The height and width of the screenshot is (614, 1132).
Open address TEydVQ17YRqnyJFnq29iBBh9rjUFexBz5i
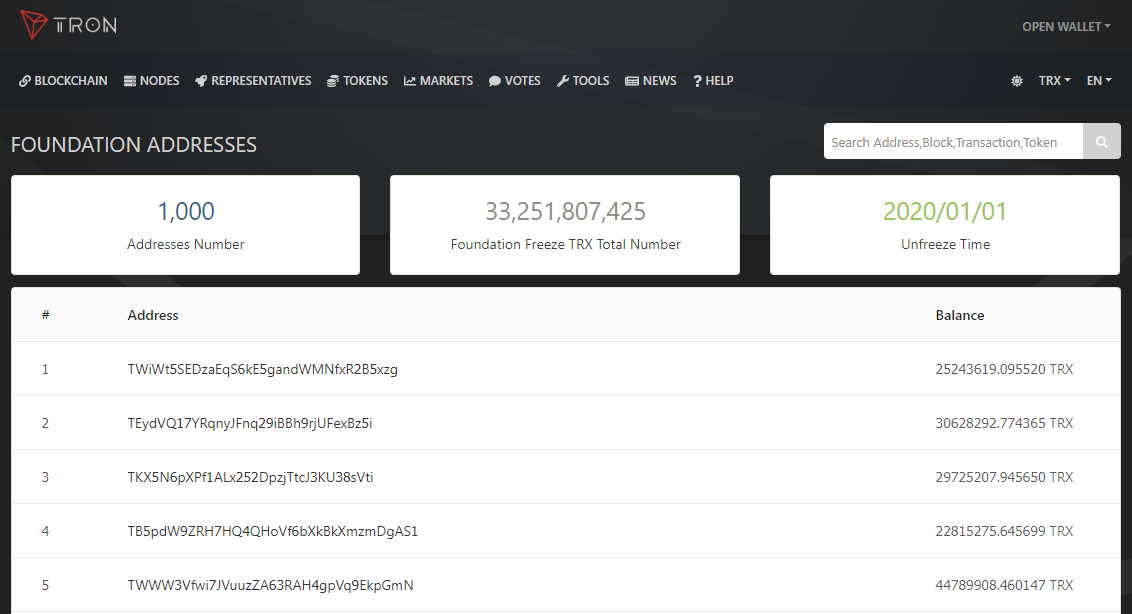[x=250, y=423]
